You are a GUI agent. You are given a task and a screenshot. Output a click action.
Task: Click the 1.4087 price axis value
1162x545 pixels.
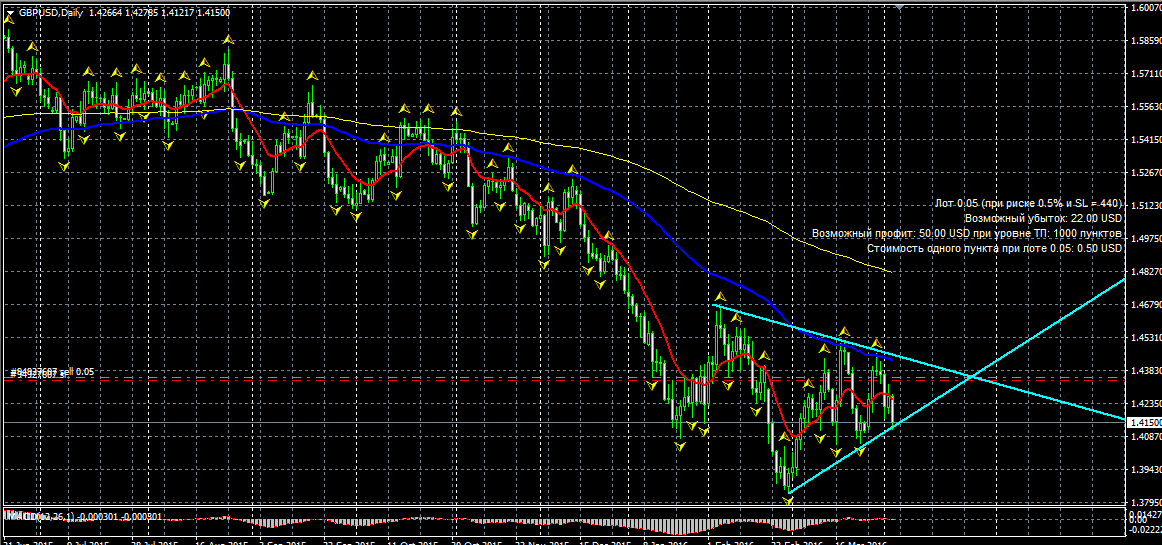click(1145, 437)
